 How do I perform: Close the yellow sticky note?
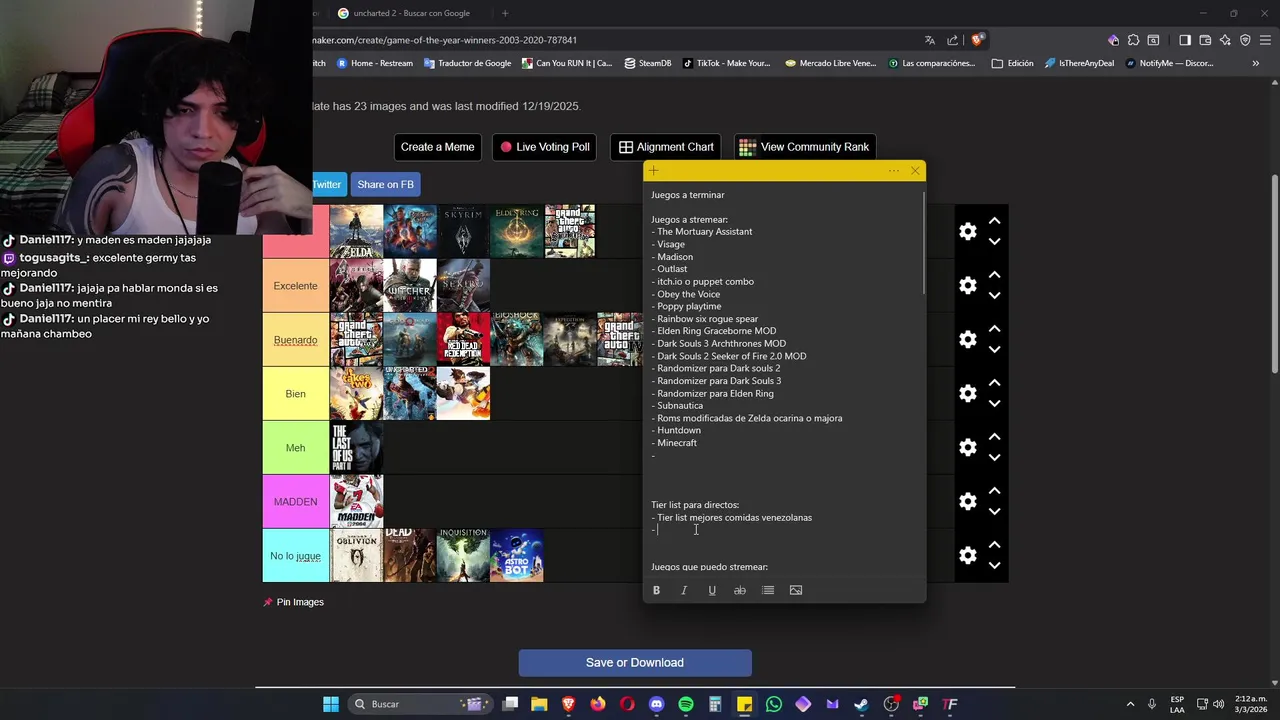[915, 171]
